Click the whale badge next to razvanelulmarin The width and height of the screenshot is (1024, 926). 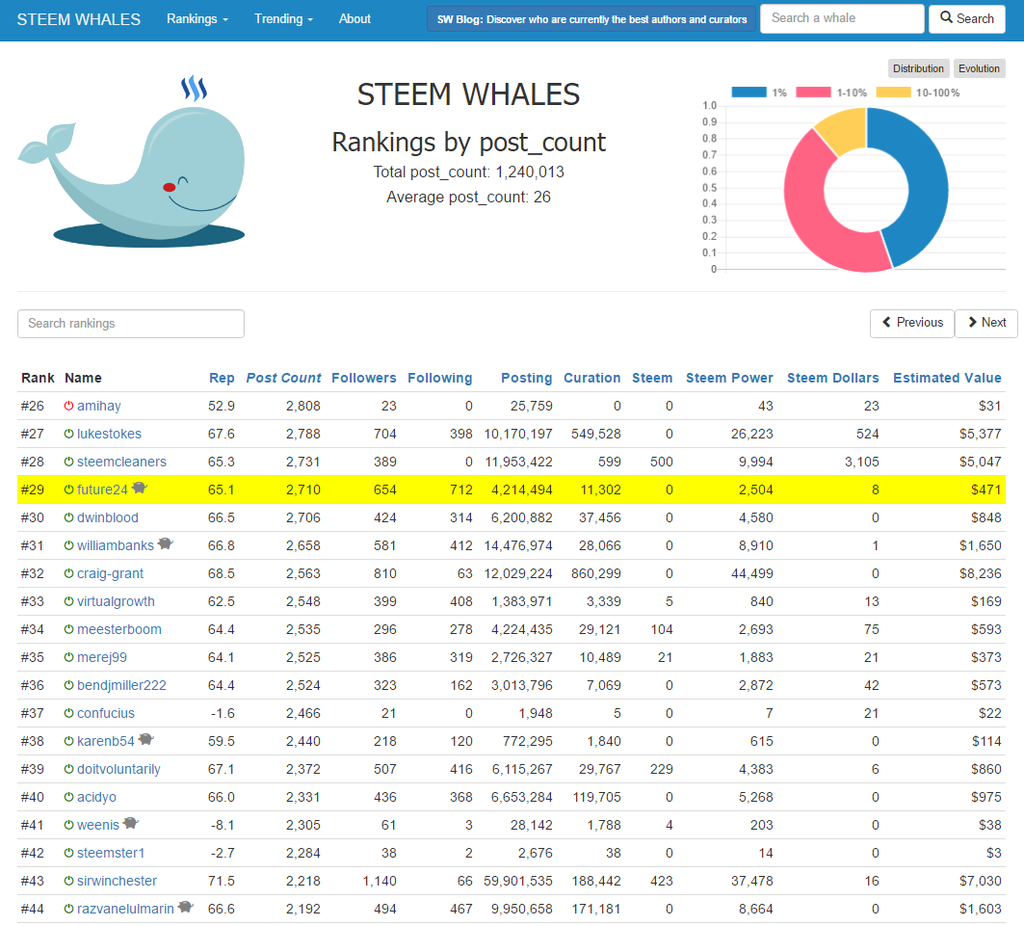[x=185, y=908]
